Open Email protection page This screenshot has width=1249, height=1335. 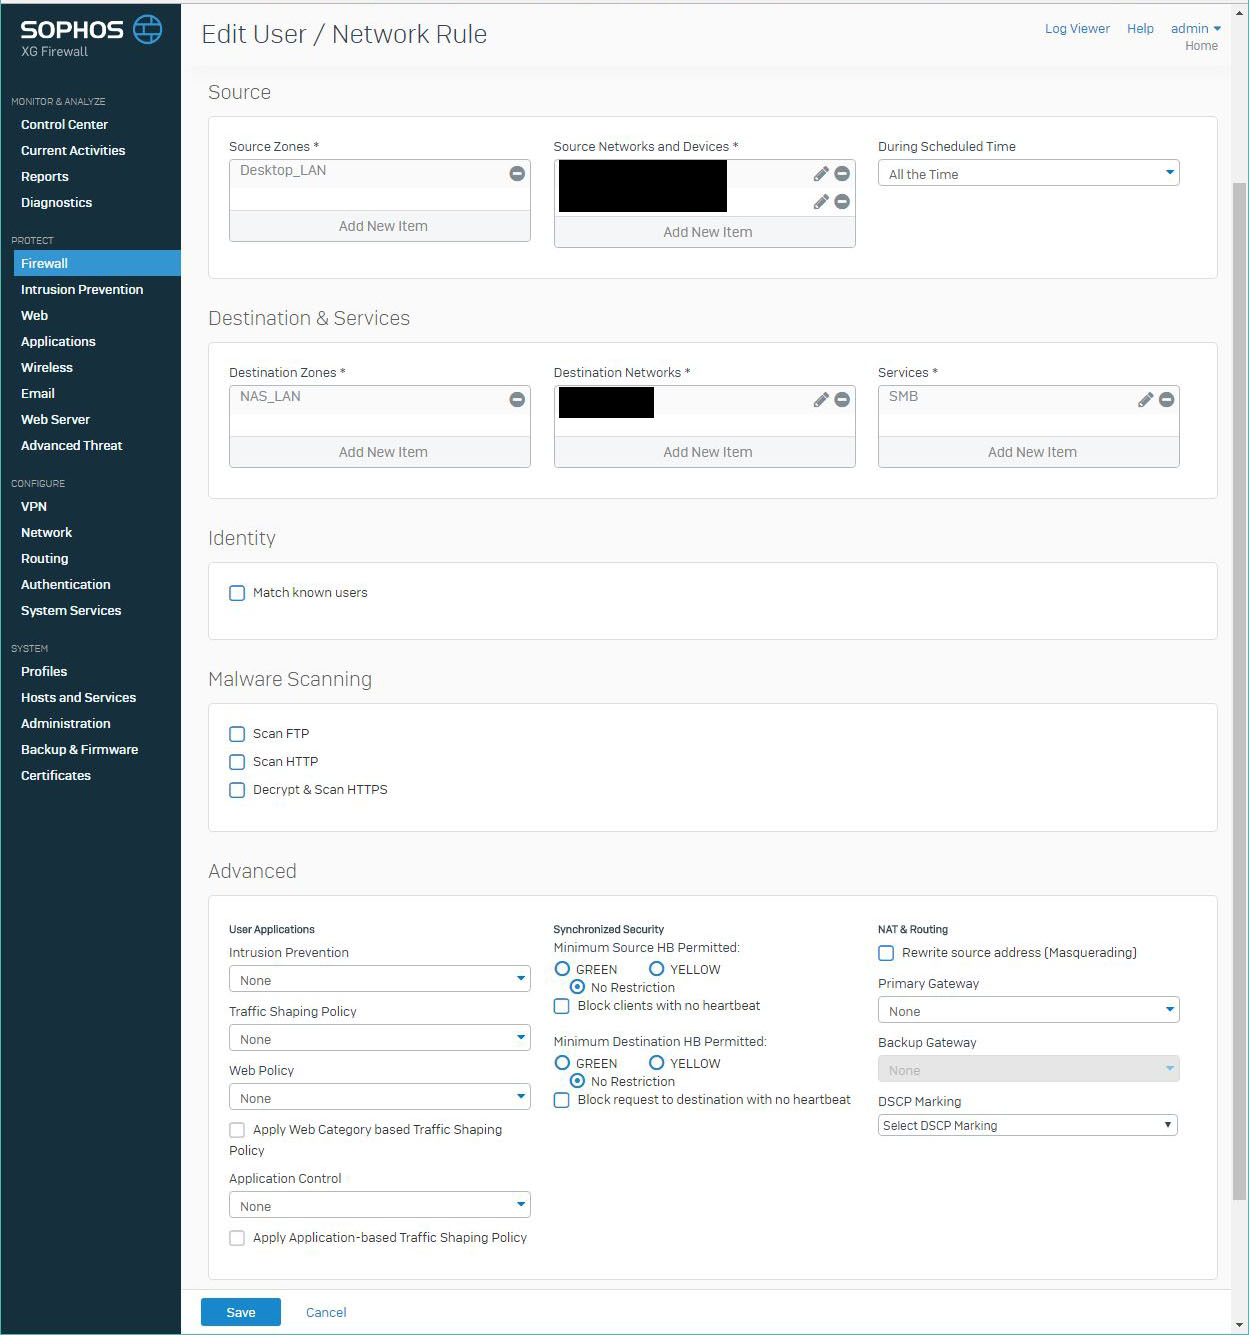(38, 394)
